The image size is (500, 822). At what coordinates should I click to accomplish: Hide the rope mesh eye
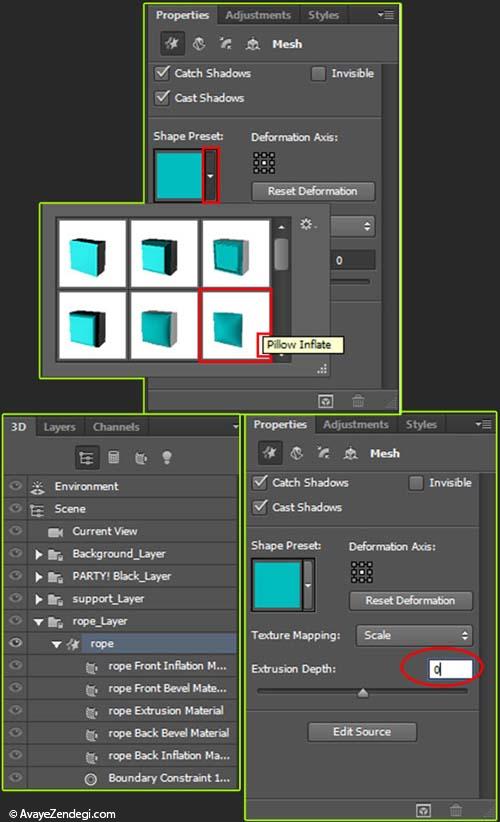(16, 643)
